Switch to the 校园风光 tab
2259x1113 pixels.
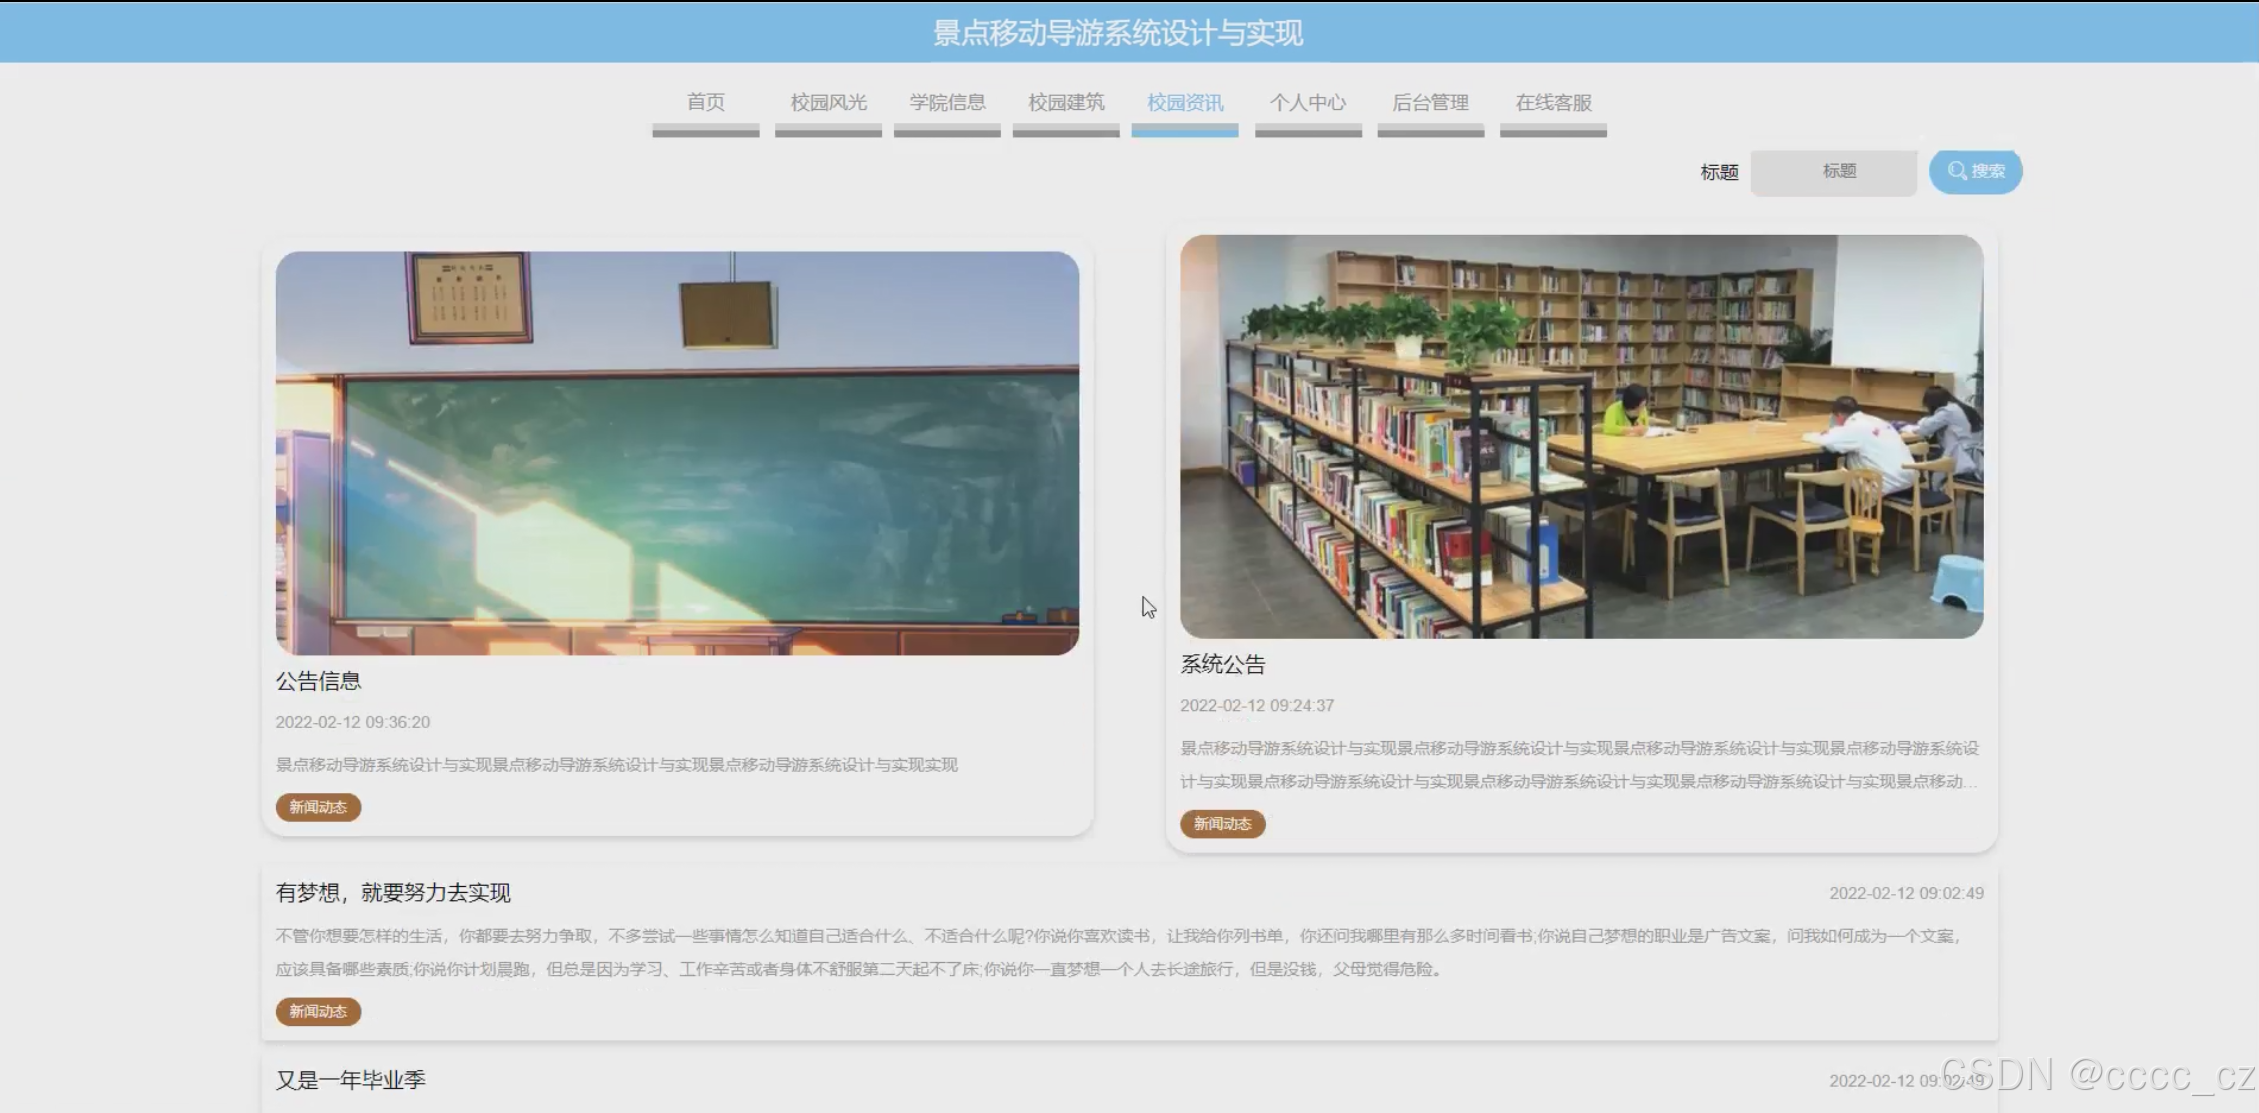[828, 102]
